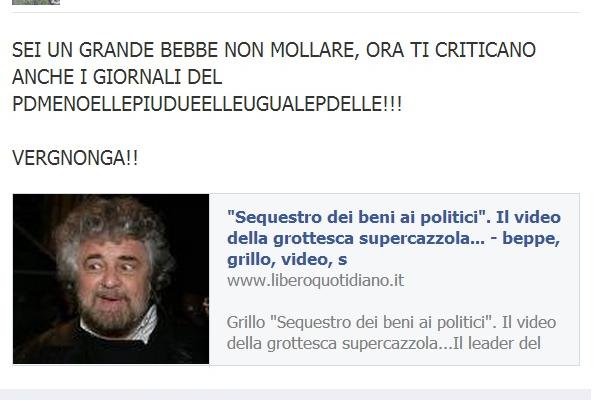
Task: Click "NON MOLLARE," in the post text
Action: [x=292, y=50]
